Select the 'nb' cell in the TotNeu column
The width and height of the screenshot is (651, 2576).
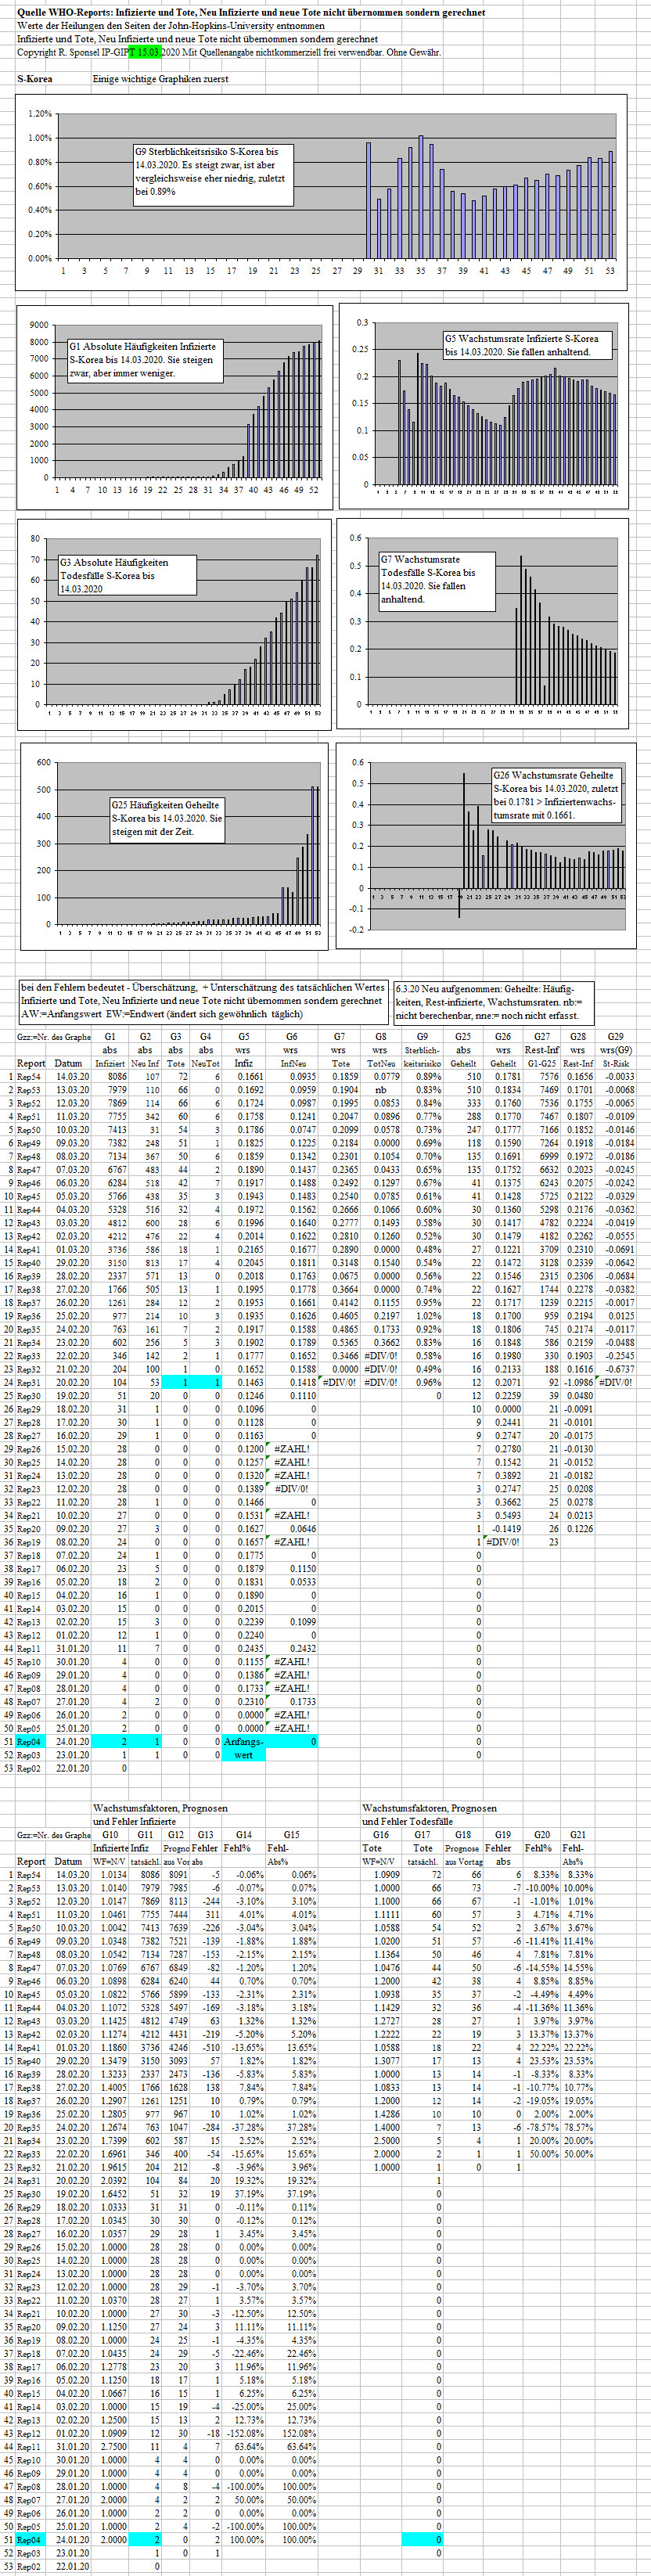point(381,1089)
